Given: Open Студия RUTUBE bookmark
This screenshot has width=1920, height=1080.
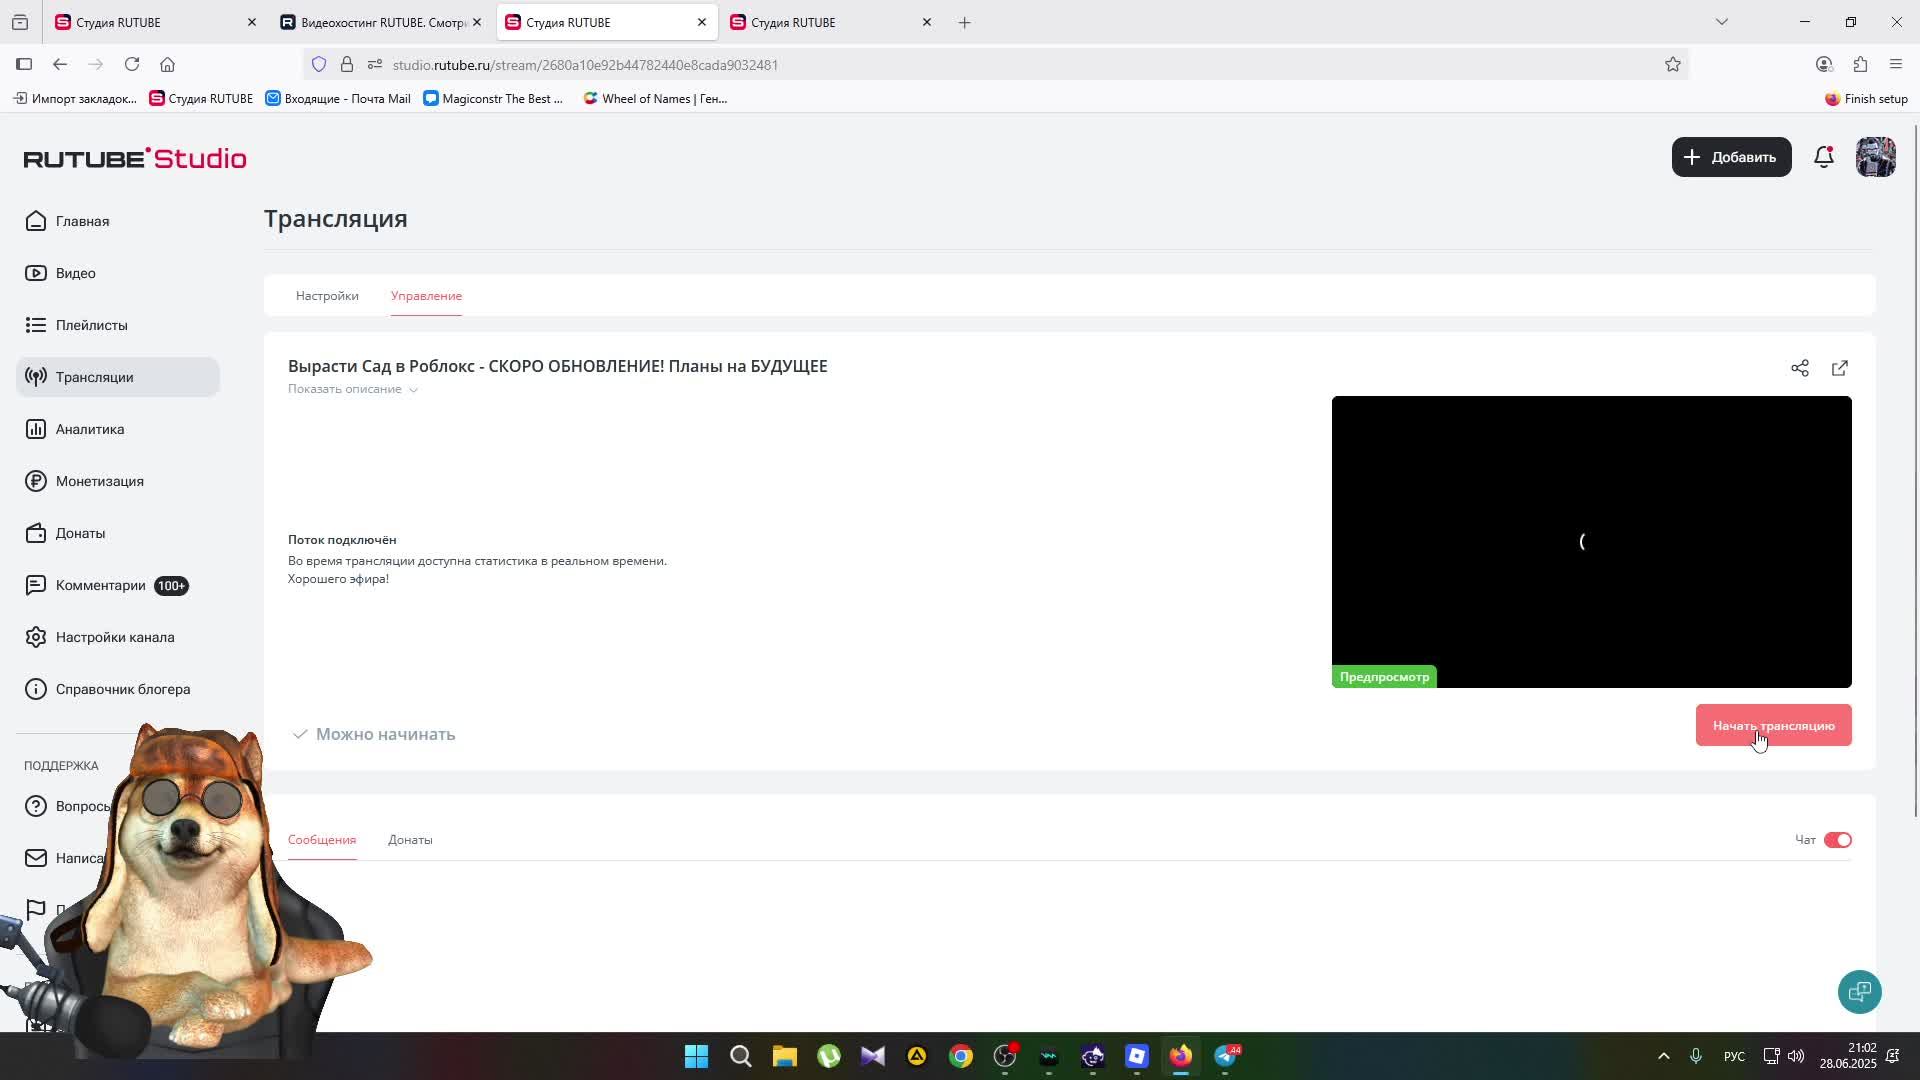Looking at the screenshot, I should coord(201,99).
